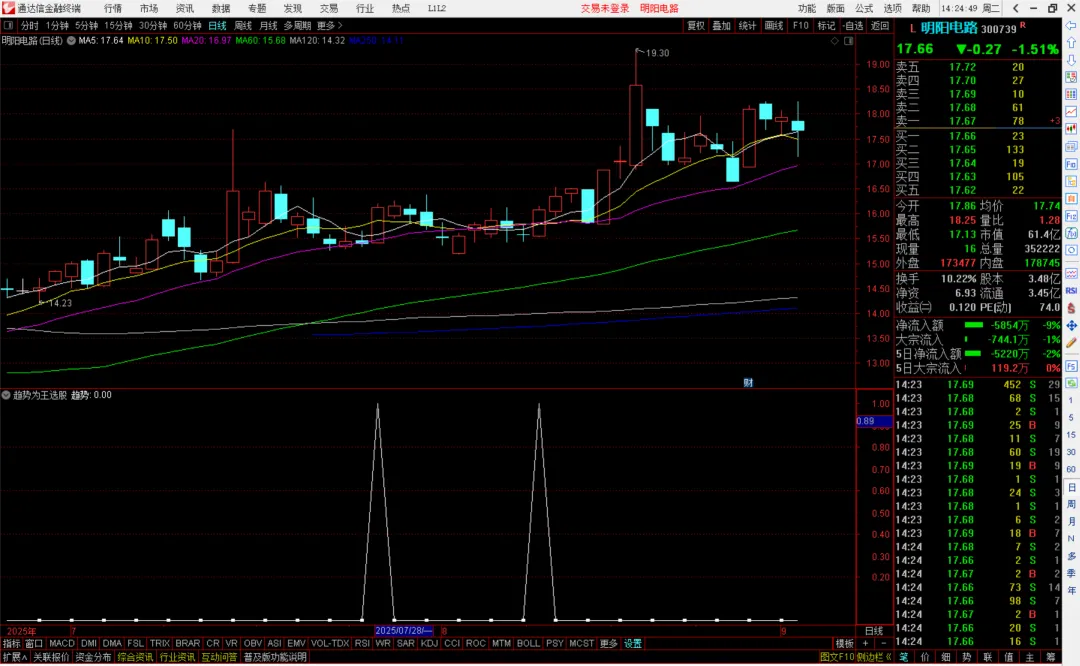Click the 画线 drawing button

click(773, 25)
